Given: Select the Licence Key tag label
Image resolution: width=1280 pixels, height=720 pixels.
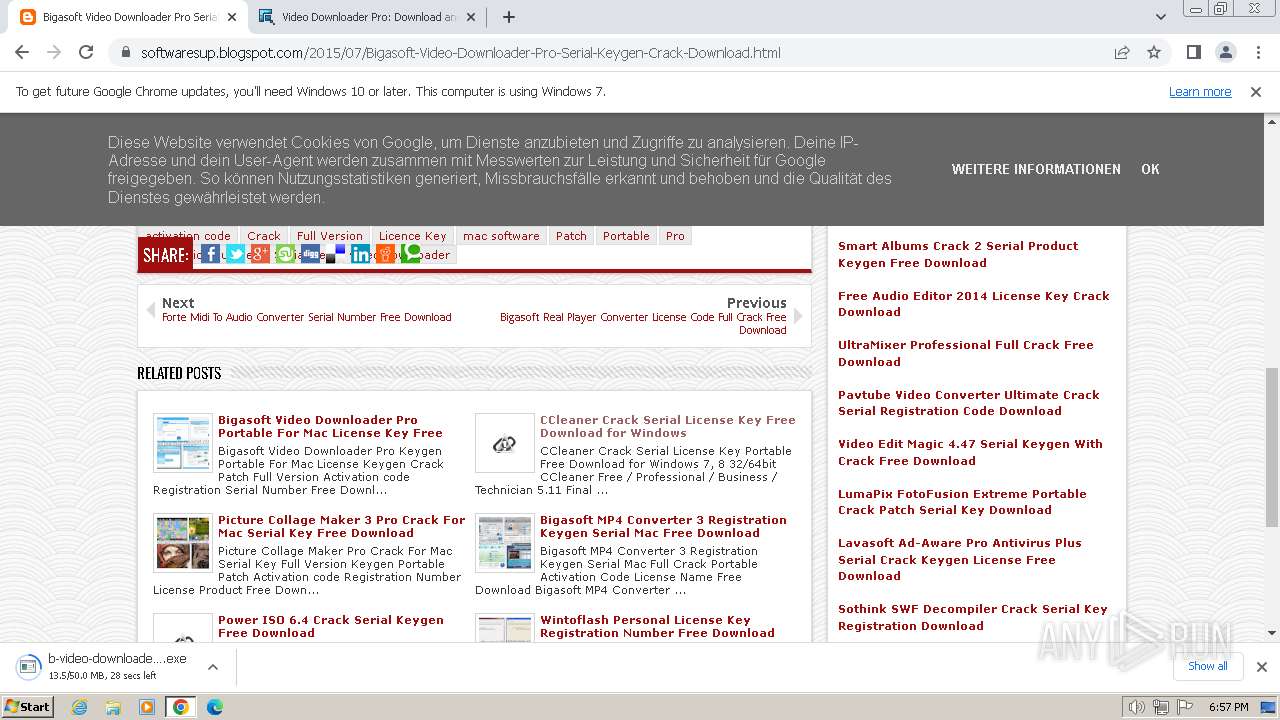Looking at the screenshot, I should click(x=412, y=236).
